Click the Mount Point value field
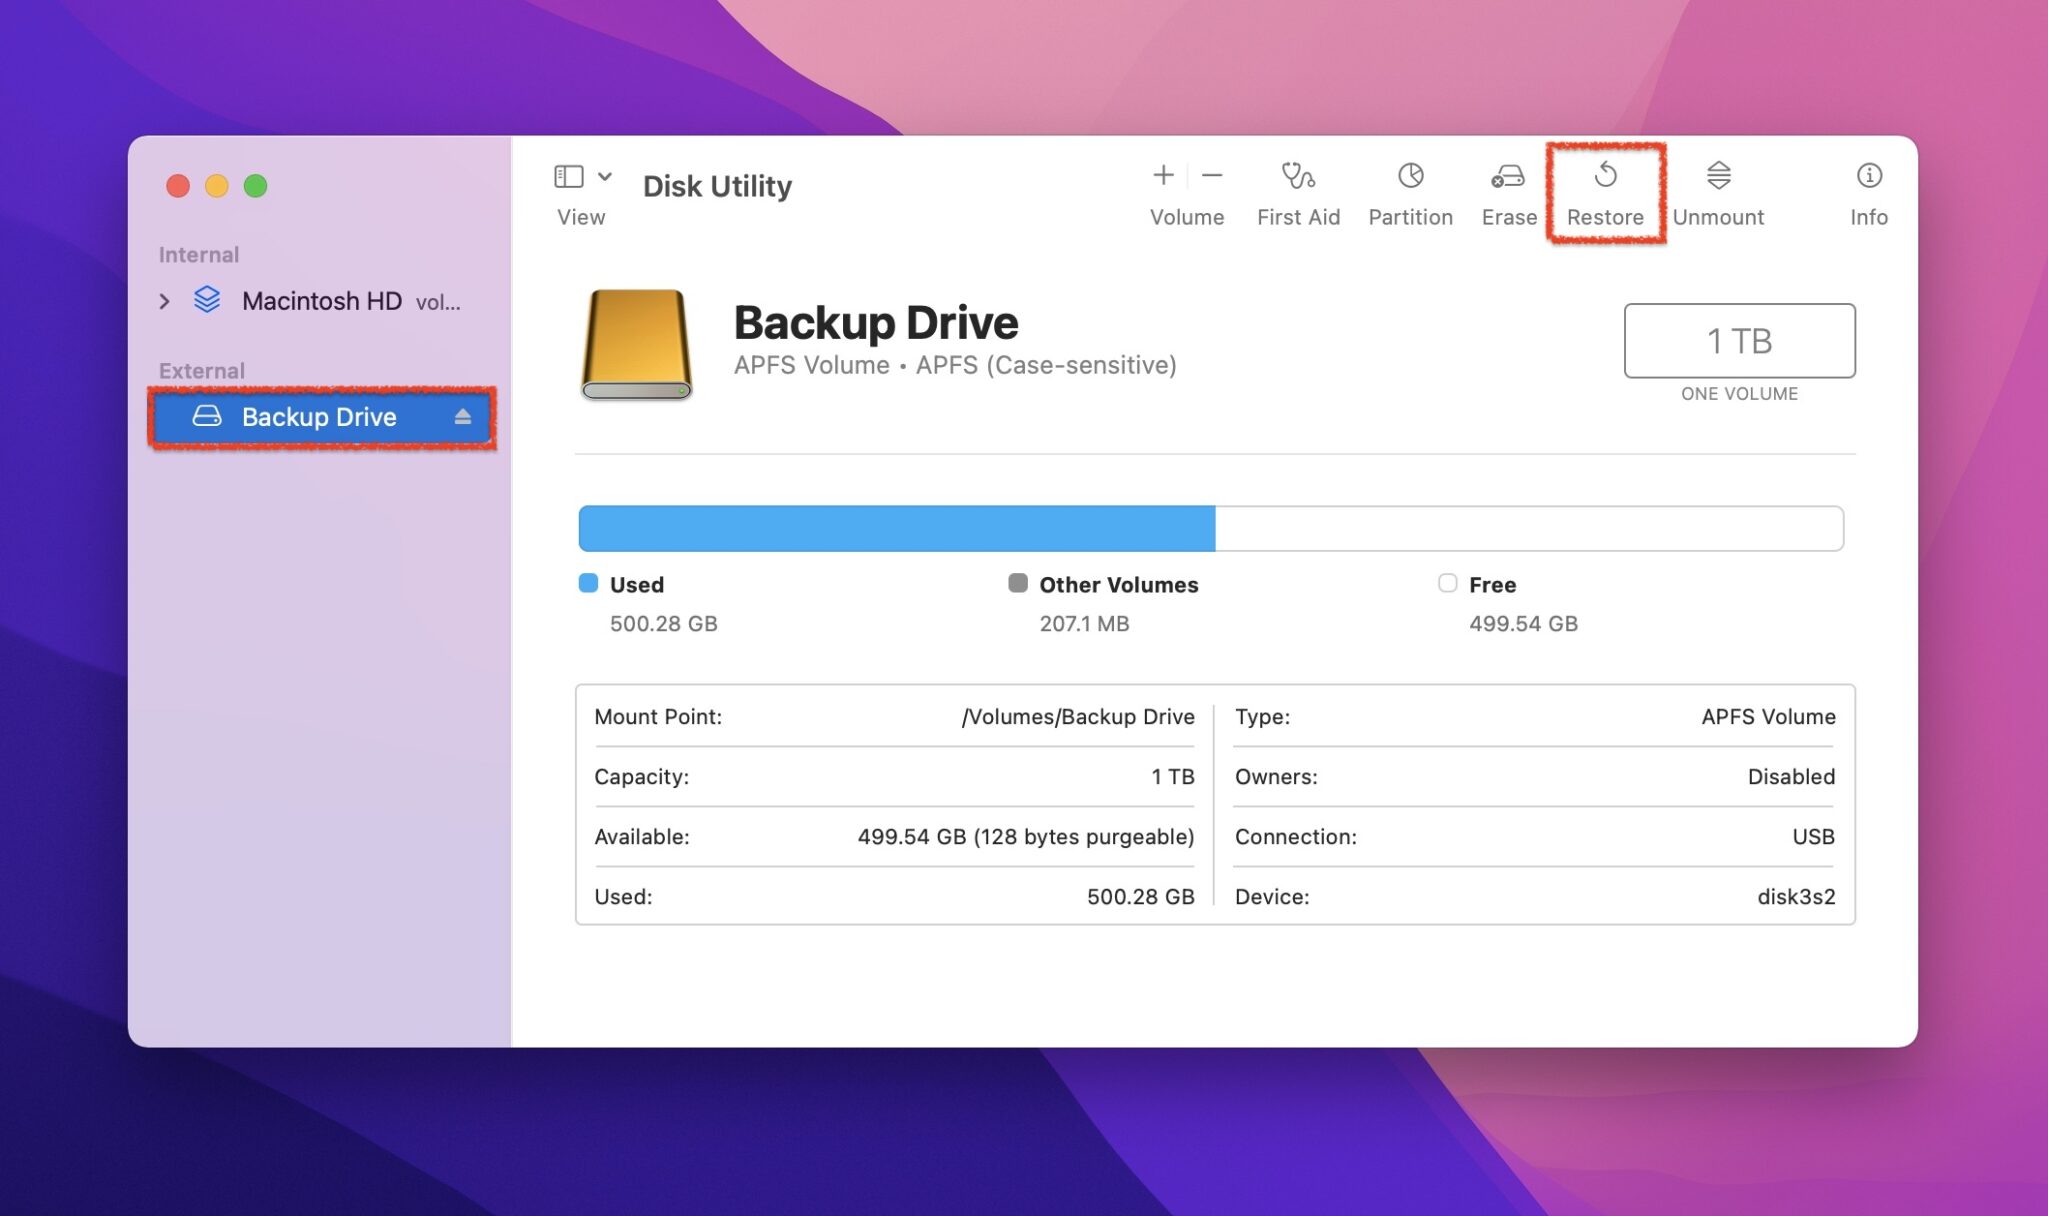This screenshot has height=1216, width=2048. (1077, 716)
